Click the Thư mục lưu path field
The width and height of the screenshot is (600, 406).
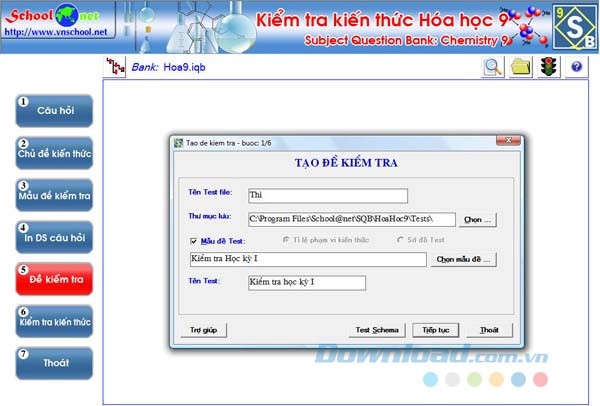352,219
